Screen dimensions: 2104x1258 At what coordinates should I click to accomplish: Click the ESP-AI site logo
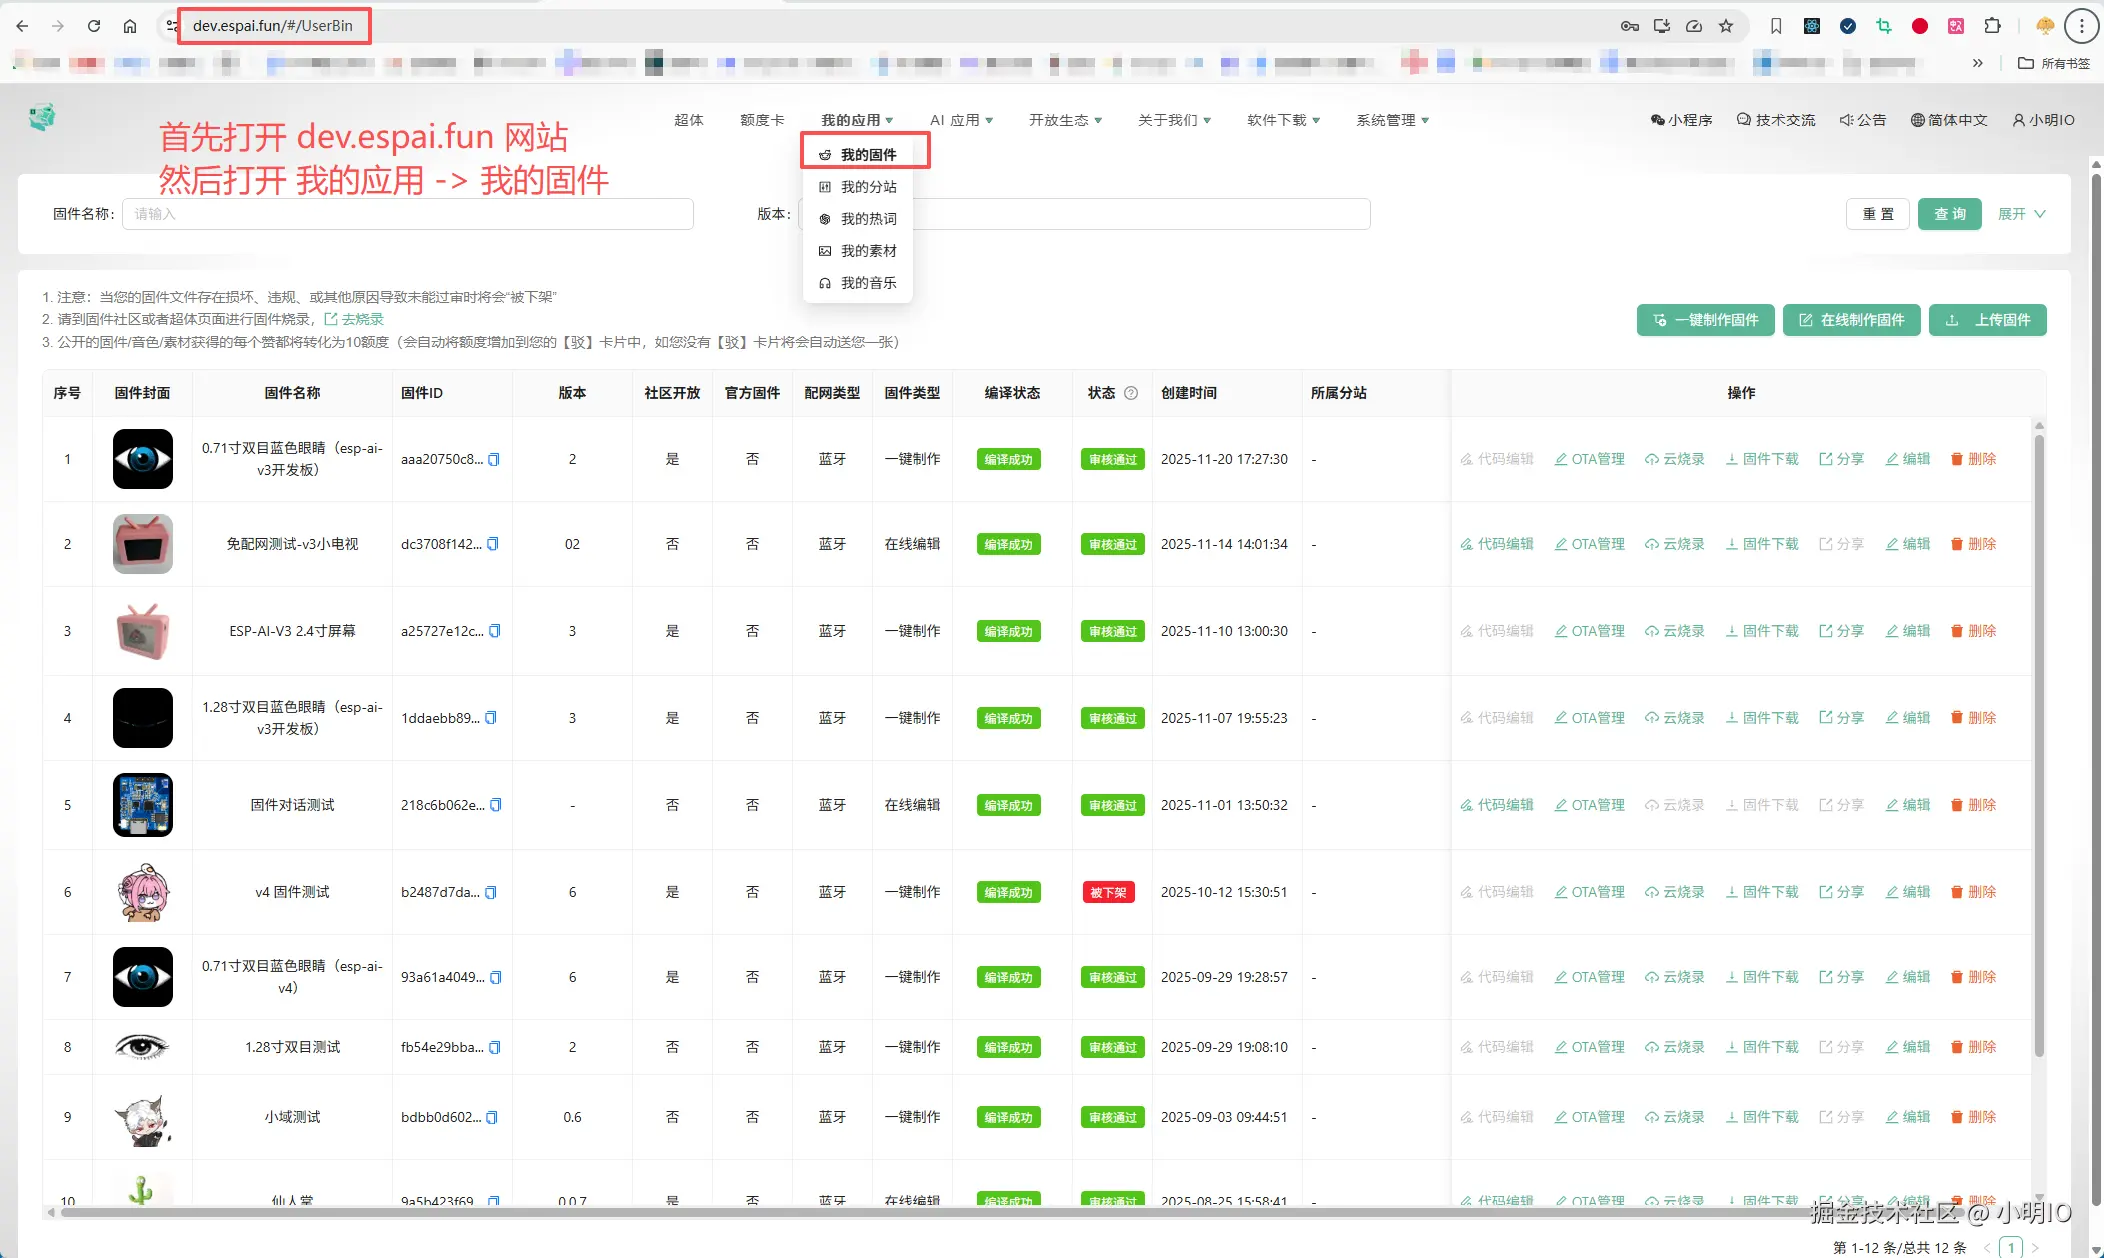pos(42,118)
